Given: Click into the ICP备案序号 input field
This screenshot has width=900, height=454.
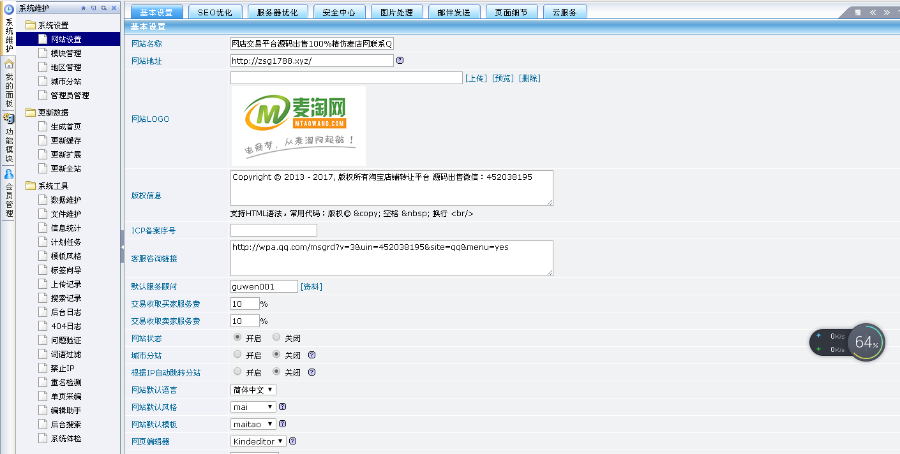Looking at the screenshot, I should (x=273, y=230).
